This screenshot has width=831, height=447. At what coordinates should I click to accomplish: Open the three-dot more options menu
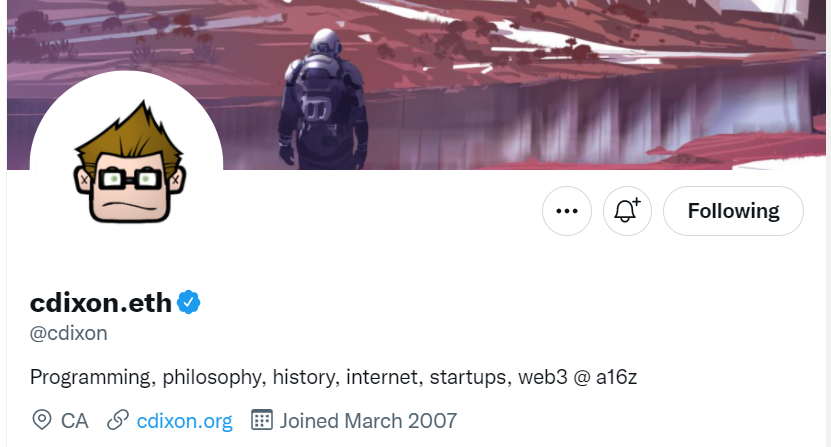tap(567, 211)
